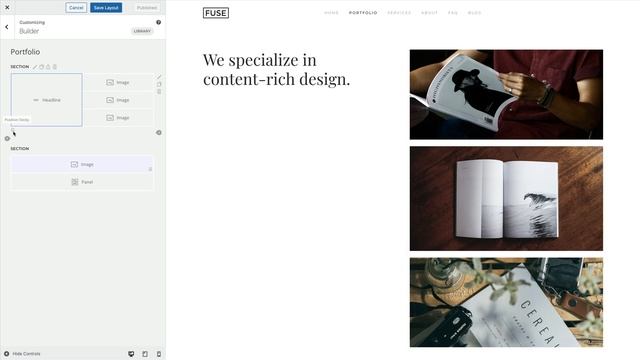Close the Customizer with the X icon
640x360 pixels.
click(x=7, y=7)
